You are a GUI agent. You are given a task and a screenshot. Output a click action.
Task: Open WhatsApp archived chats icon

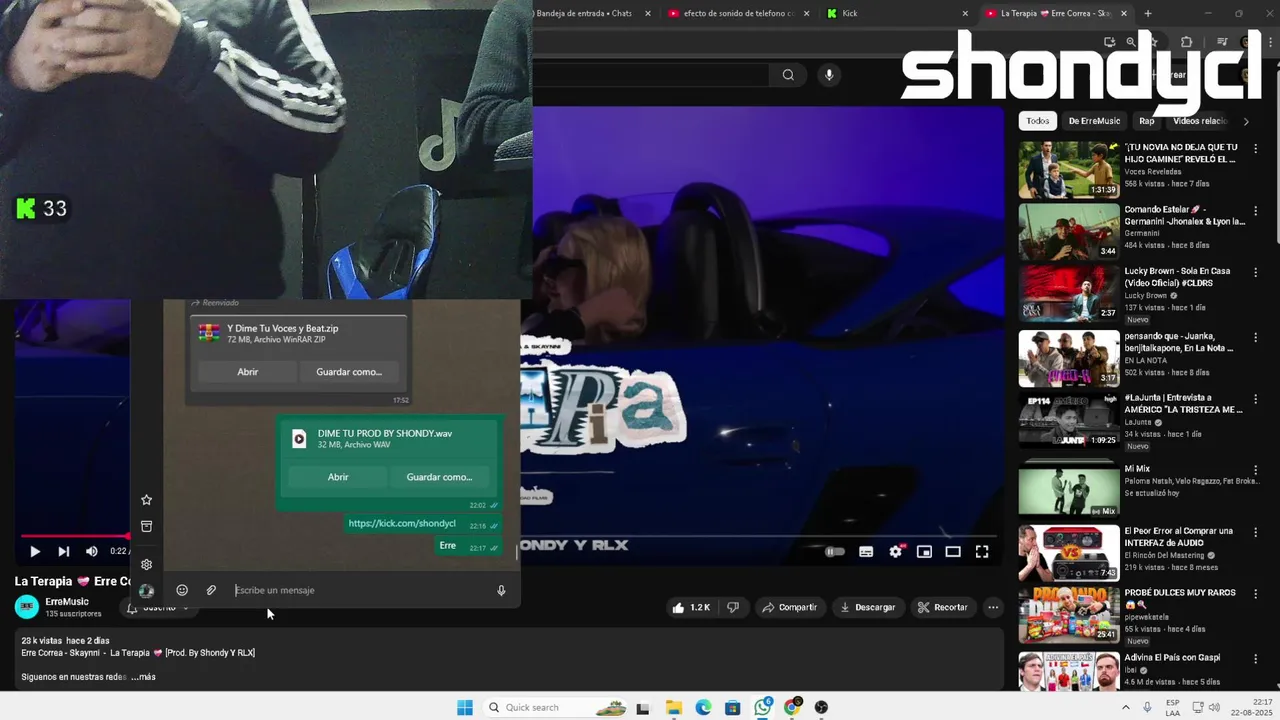[146, 526]
